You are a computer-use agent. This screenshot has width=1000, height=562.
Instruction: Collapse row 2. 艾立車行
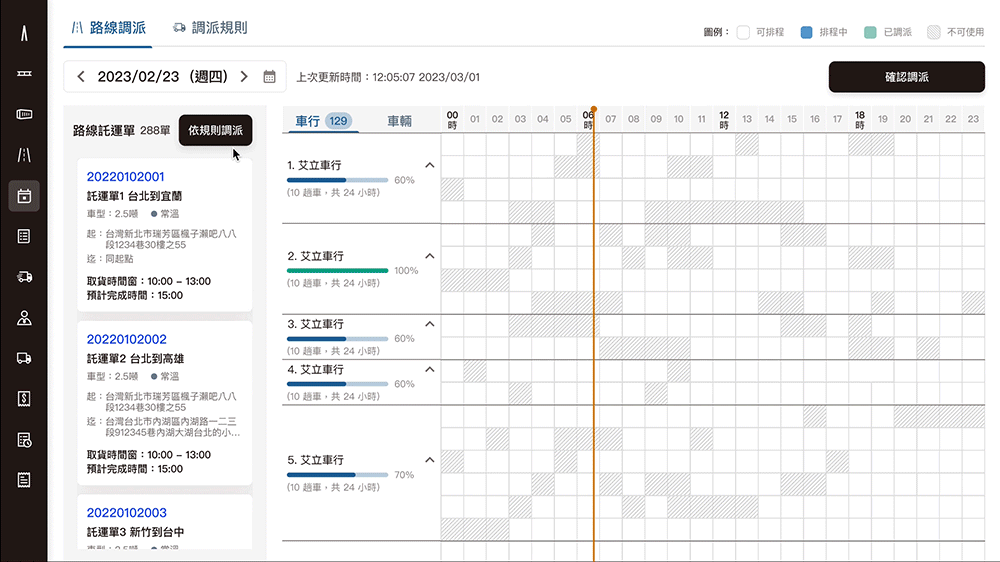[430, 256]
